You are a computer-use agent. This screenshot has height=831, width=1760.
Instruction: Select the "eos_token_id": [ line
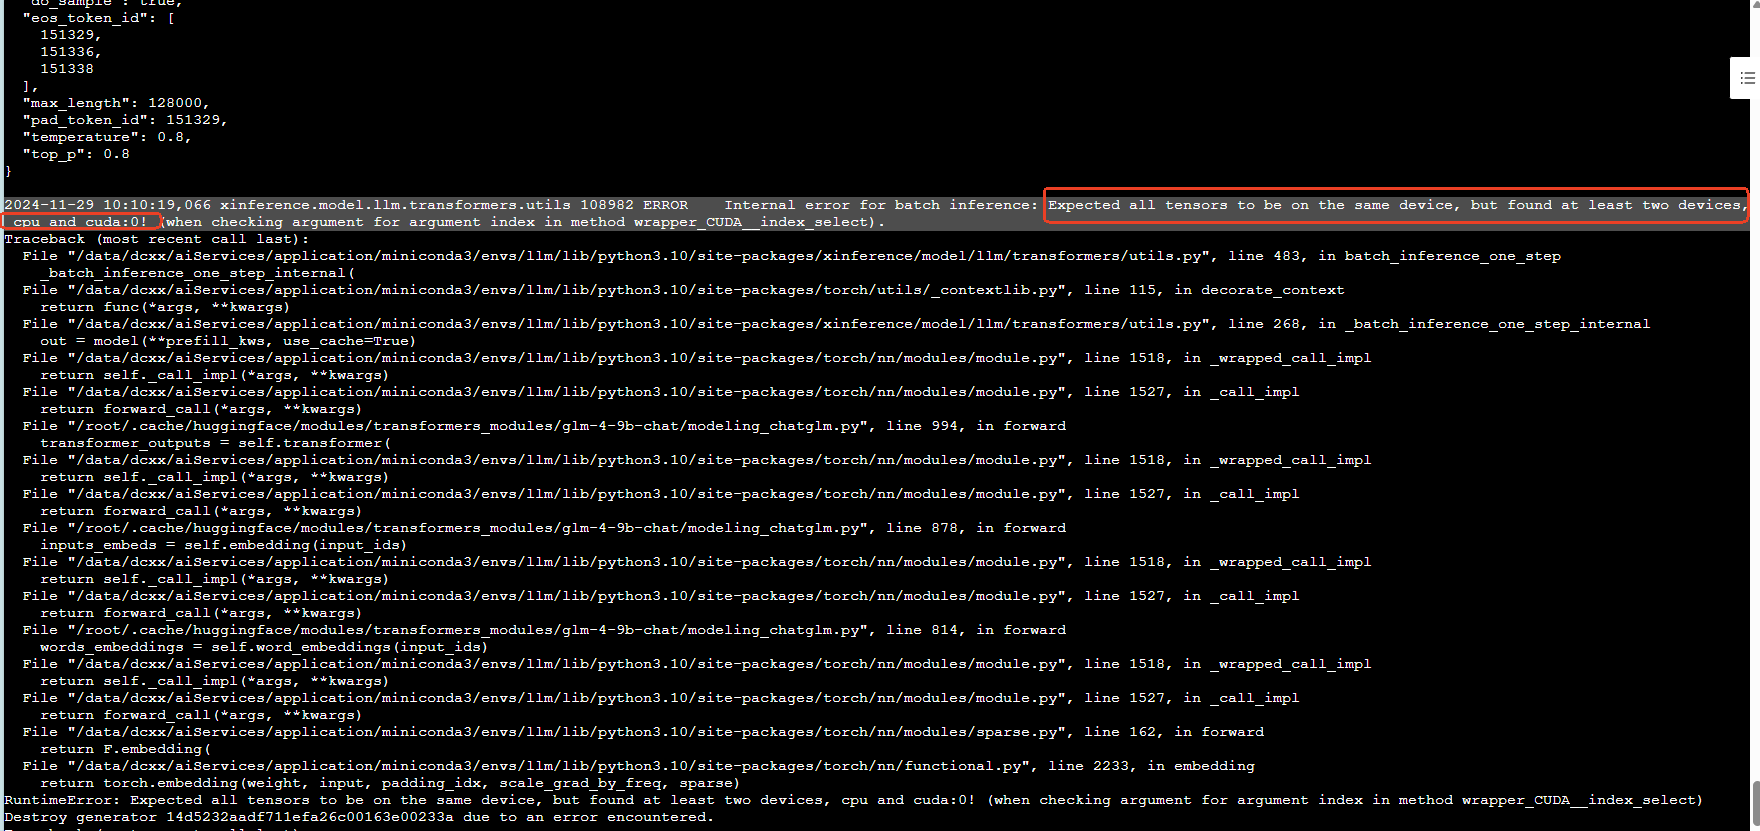pos(99,18)
